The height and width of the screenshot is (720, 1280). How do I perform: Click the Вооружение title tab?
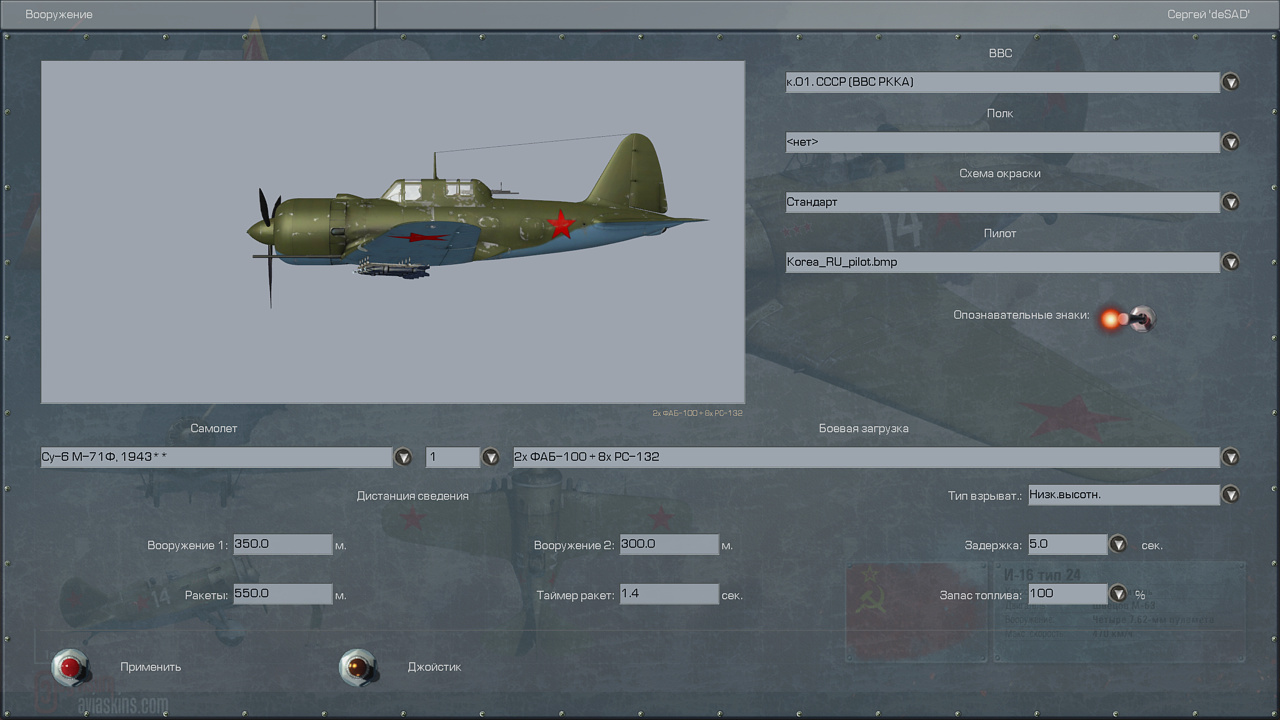pyautogui.click(x=60, y=15)
